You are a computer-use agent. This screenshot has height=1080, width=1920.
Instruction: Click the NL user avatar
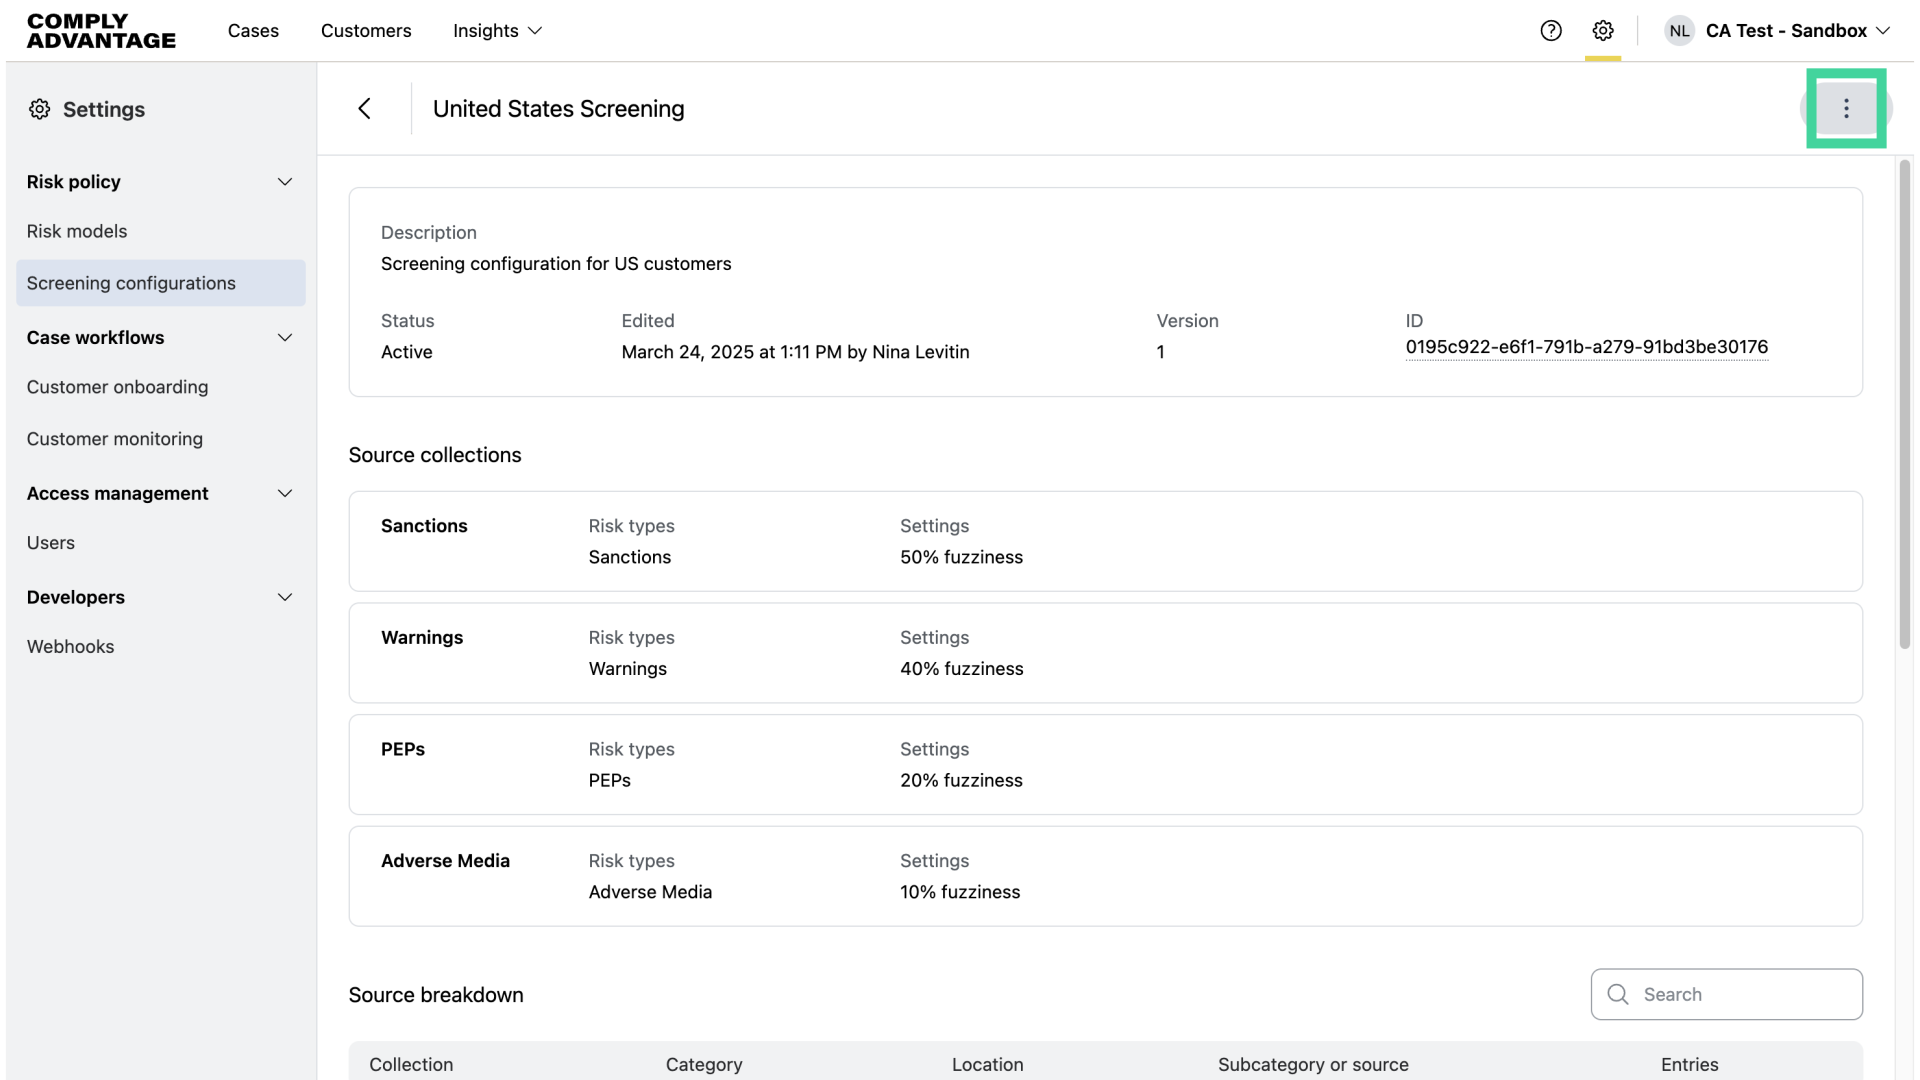[x=1679, y=31]
